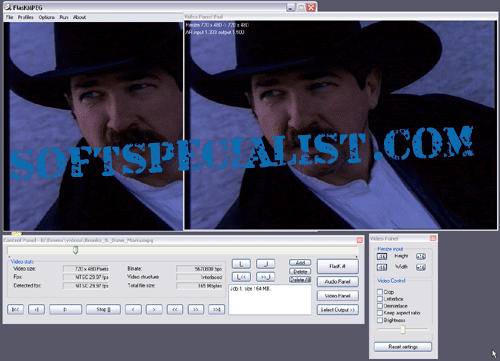The image size is (500, 361).
Task: Open the Run menu
Action: pyautogui.click(x=64, y=17)
